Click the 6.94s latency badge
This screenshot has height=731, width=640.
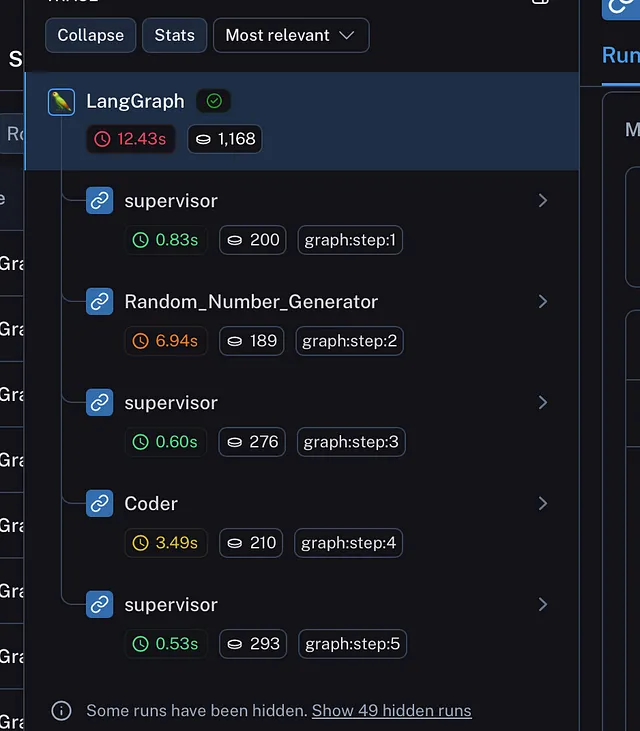click(x=166, y=341)
